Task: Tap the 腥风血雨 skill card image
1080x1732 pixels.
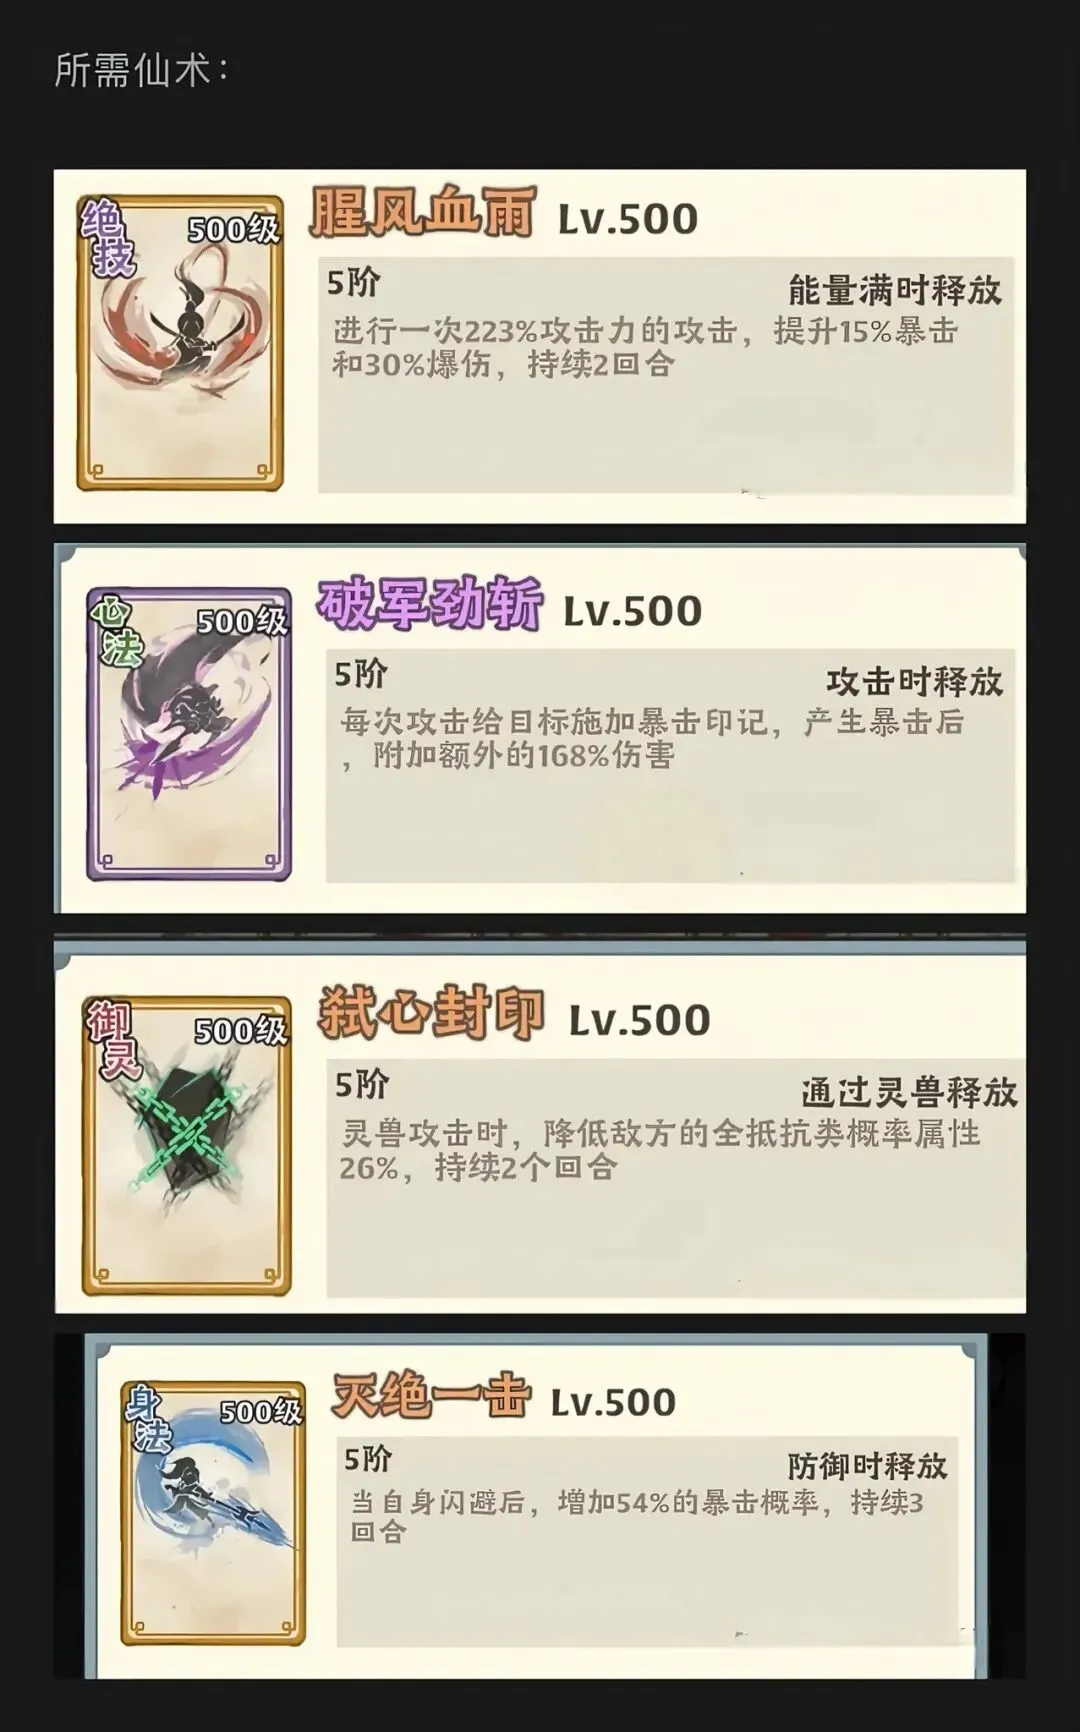Action: tap(181, 344)
